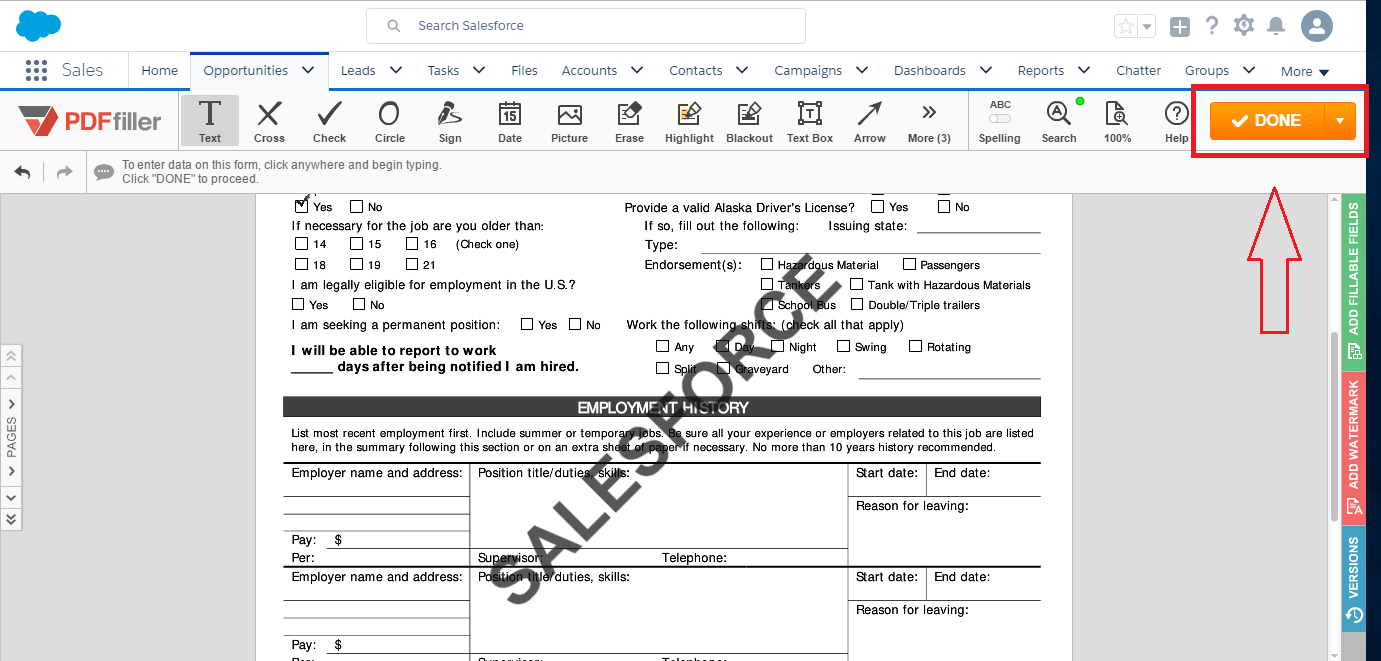Image resolution: width=1381 pixels, height=661 pixels.
Task: Open the Add Watermark panel
Action: (1353, 448)
